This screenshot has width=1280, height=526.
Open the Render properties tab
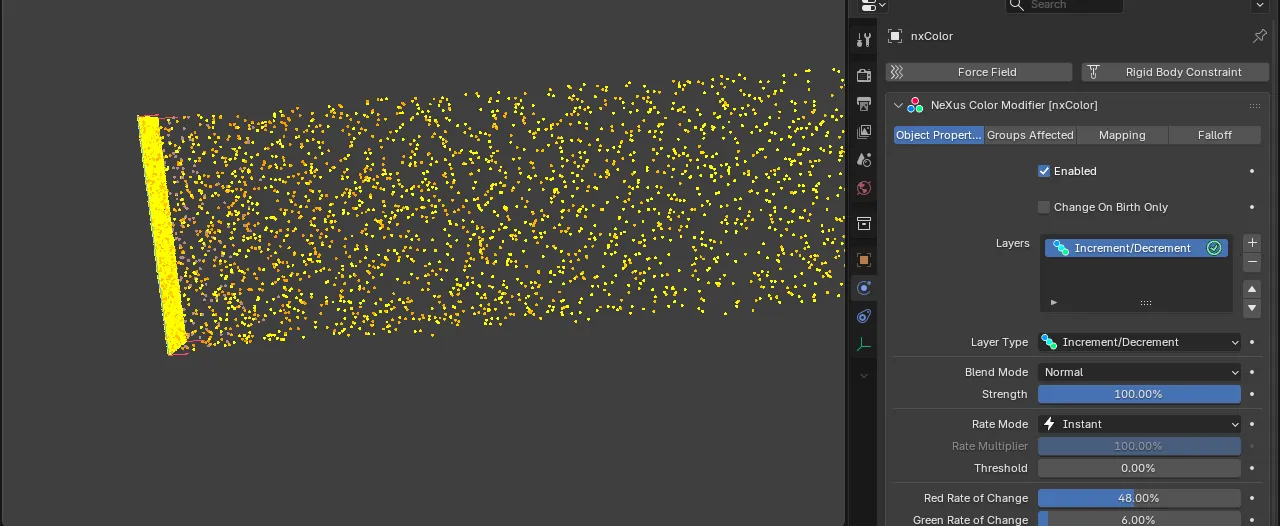pos(864,76)
